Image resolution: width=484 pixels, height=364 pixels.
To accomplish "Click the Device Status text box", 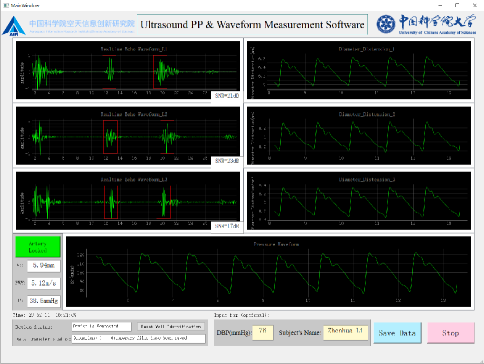I will click(x=102, y=327).
